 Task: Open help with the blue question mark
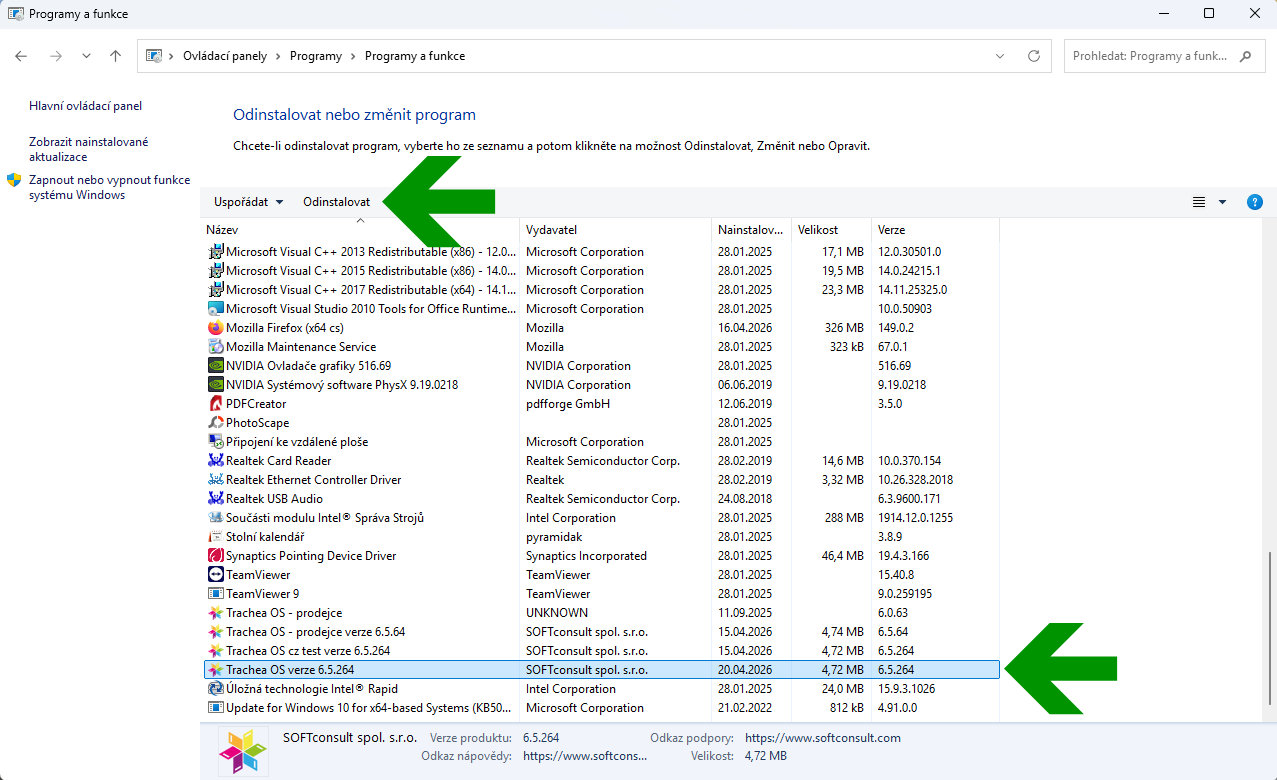pos(1254,202)
